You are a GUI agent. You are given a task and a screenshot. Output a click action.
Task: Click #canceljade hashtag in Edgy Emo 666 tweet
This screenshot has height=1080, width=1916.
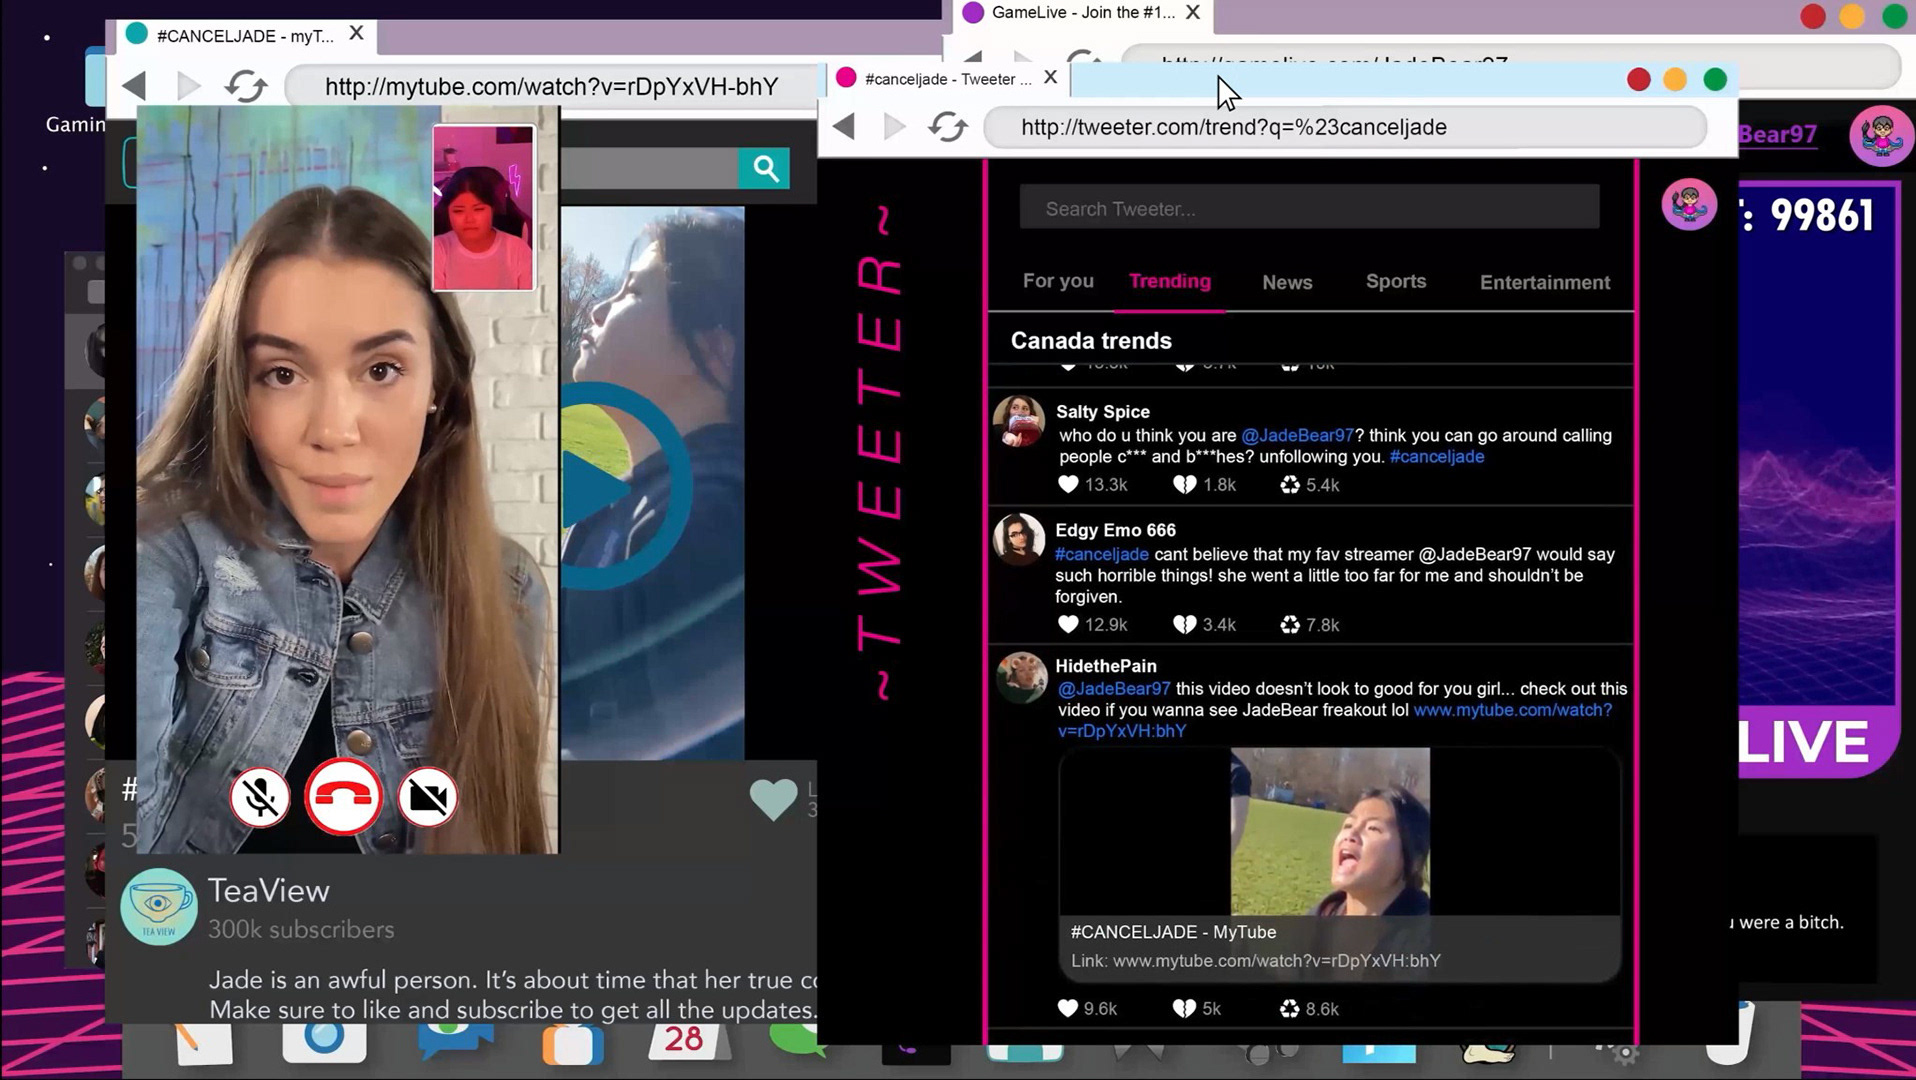(x=1102, y=554)
